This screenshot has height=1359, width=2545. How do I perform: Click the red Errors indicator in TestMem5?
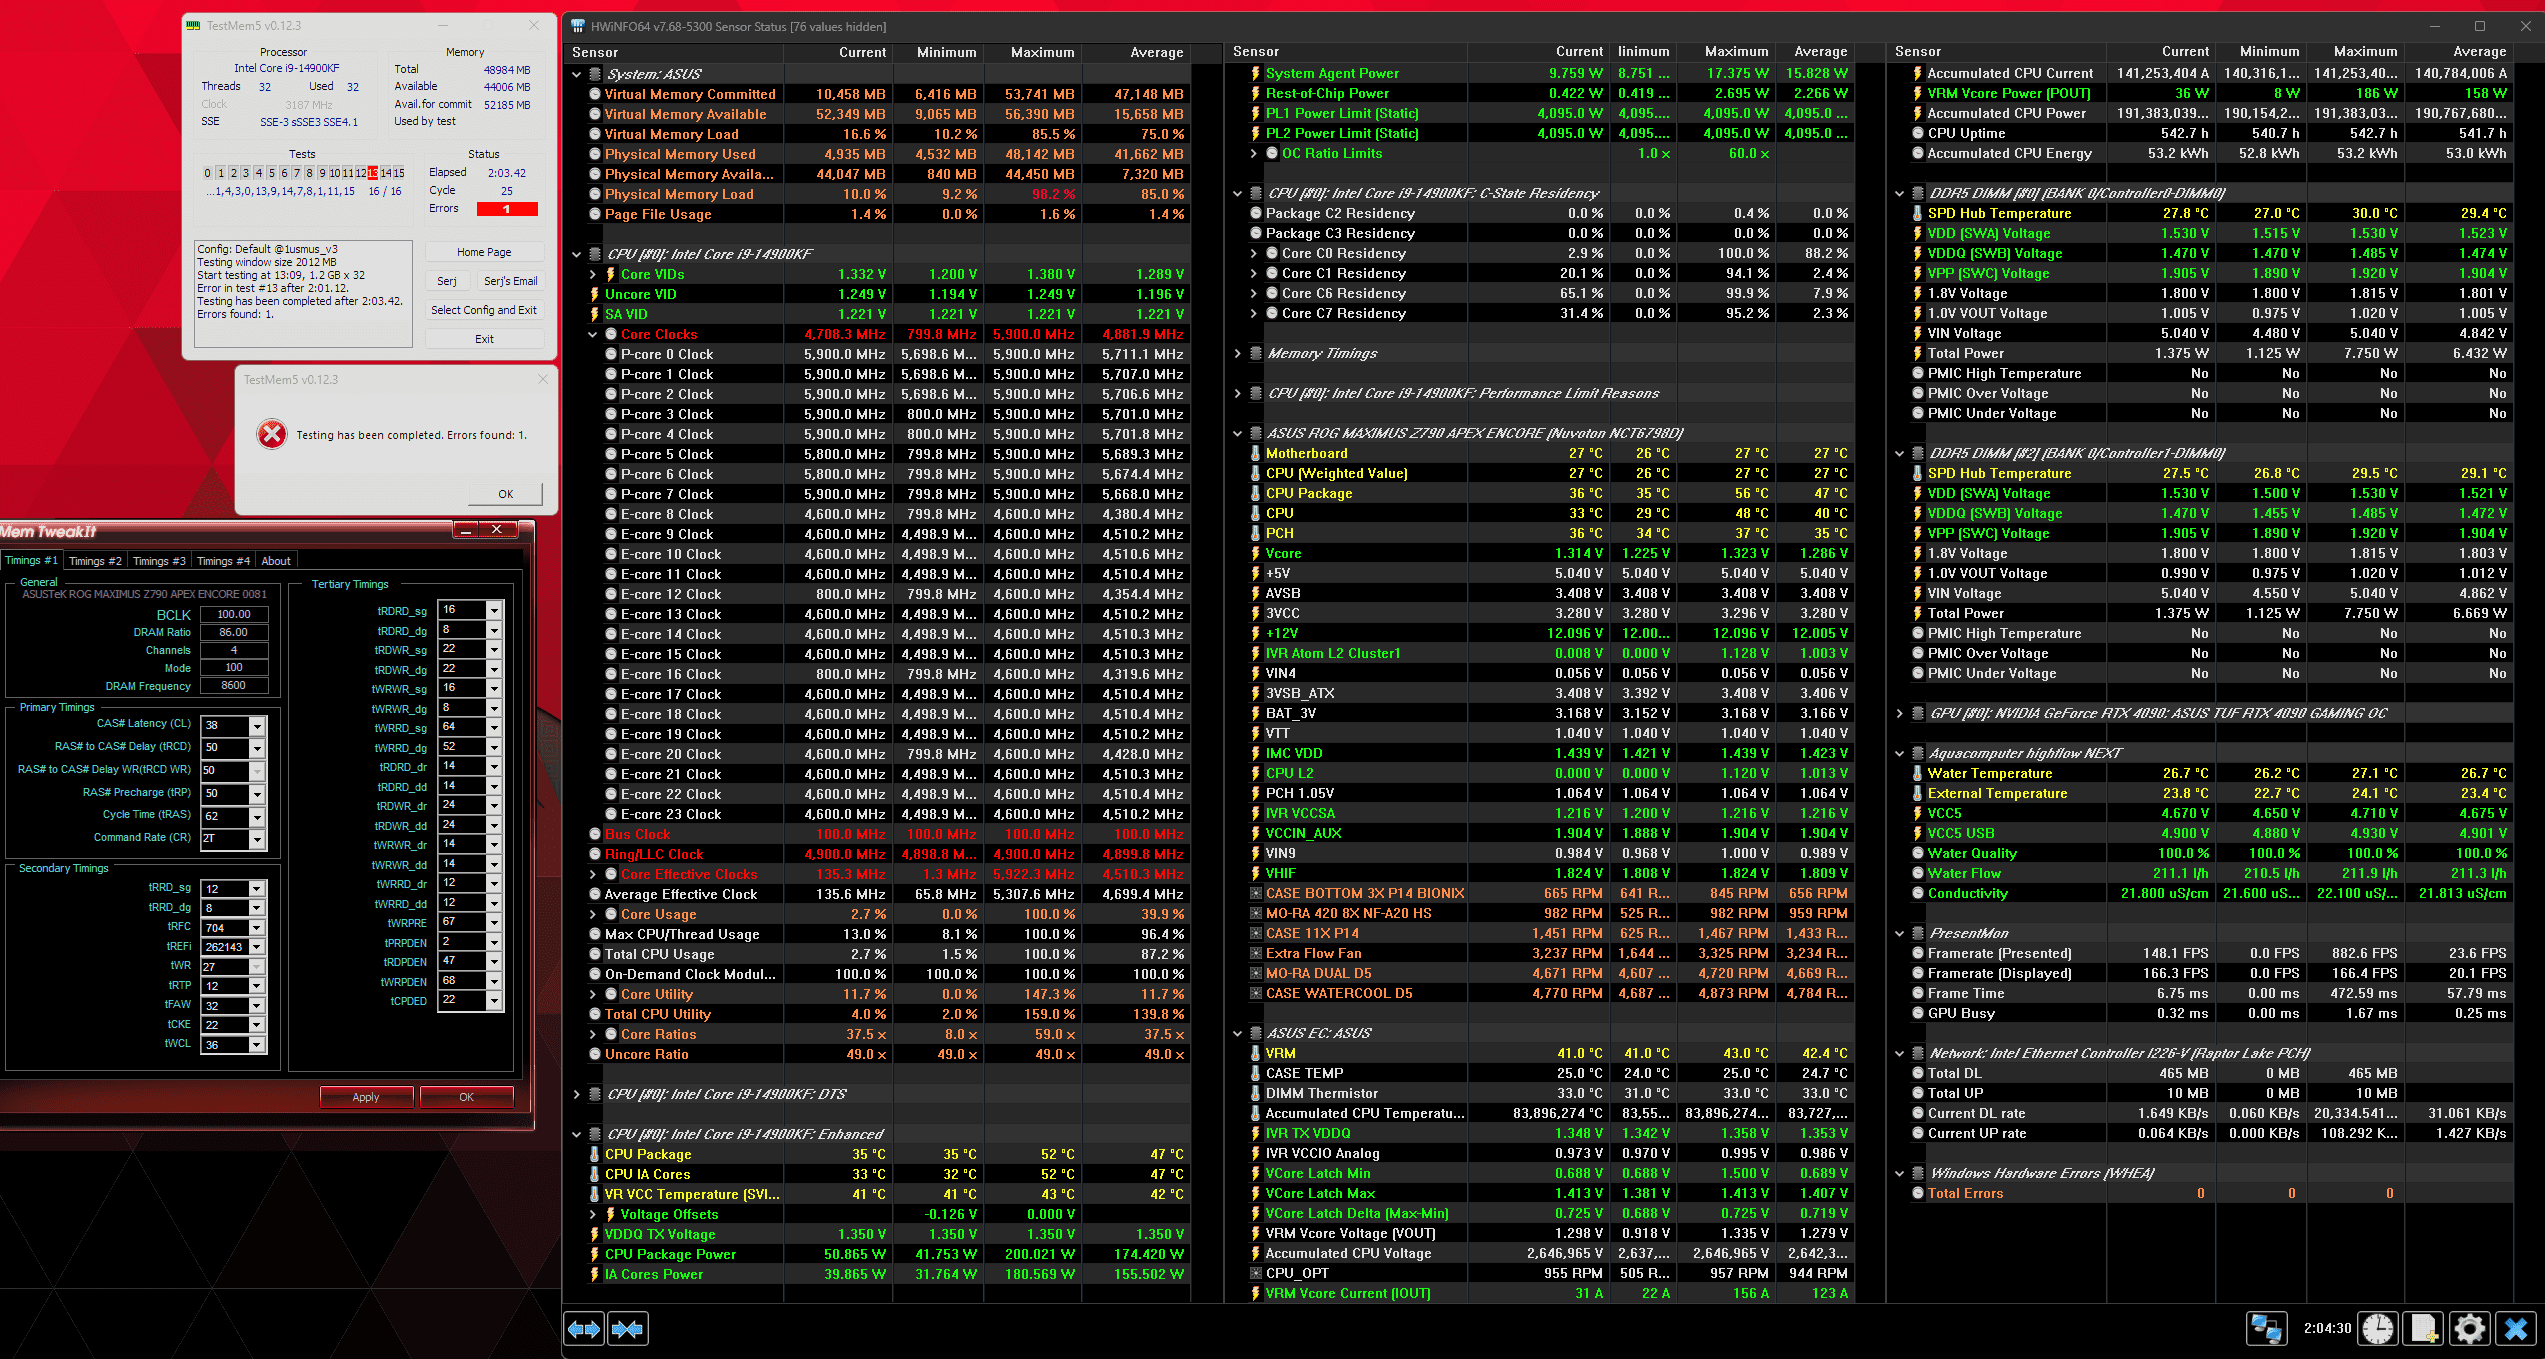click(x=507, y=209)
